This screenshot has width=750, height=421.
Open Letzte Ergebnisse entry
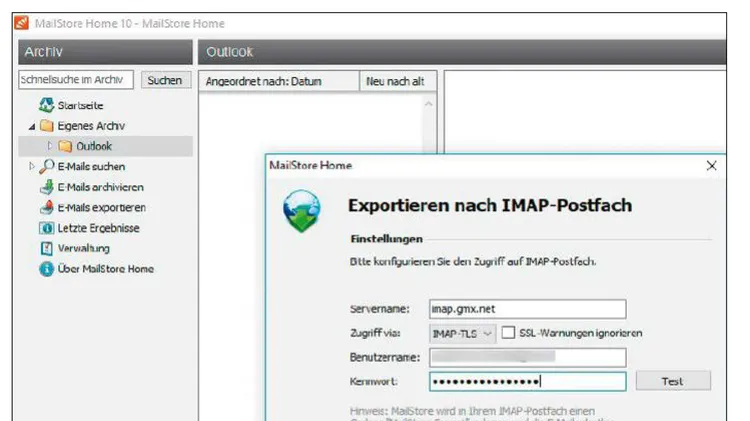click(99, 228)
